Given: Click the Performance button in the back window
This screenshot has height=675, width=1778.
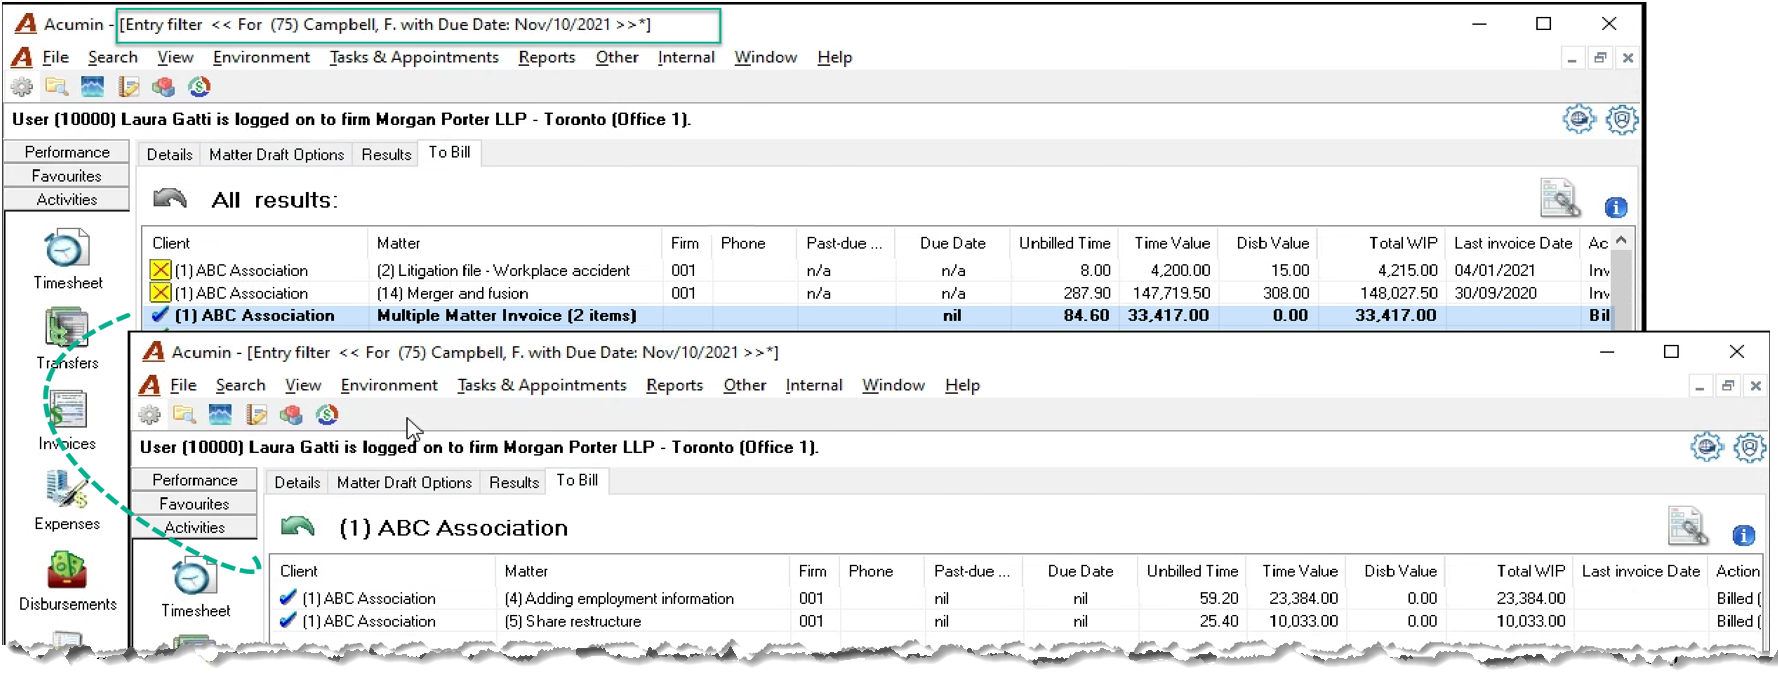Looking at the screenshot, I should tap(67, 152).
